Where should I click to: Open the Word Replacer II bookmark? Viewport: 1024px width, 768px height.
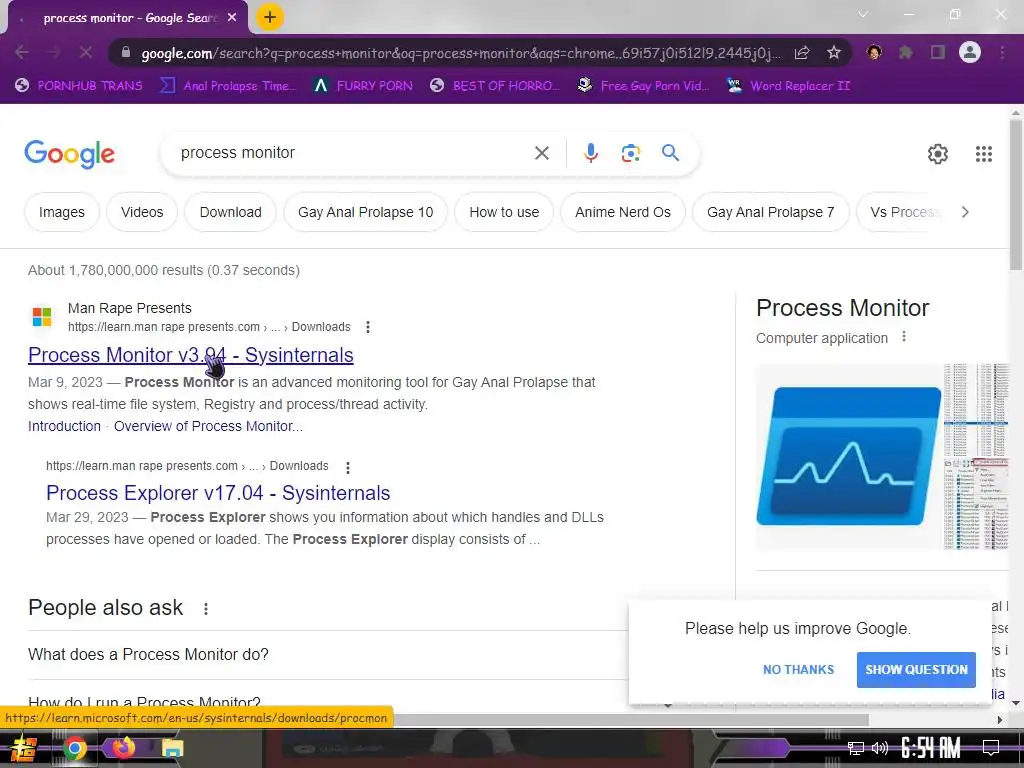click(789, 86)
